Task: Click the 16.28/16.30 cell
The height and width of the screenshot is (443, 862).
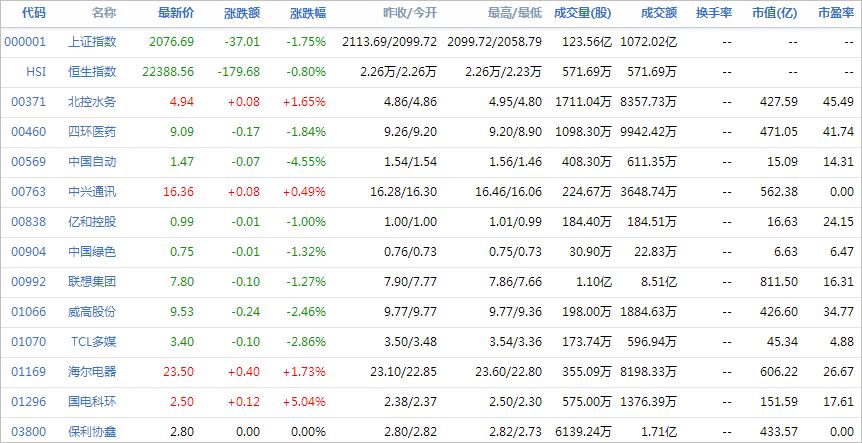Action: click(404, 192)
